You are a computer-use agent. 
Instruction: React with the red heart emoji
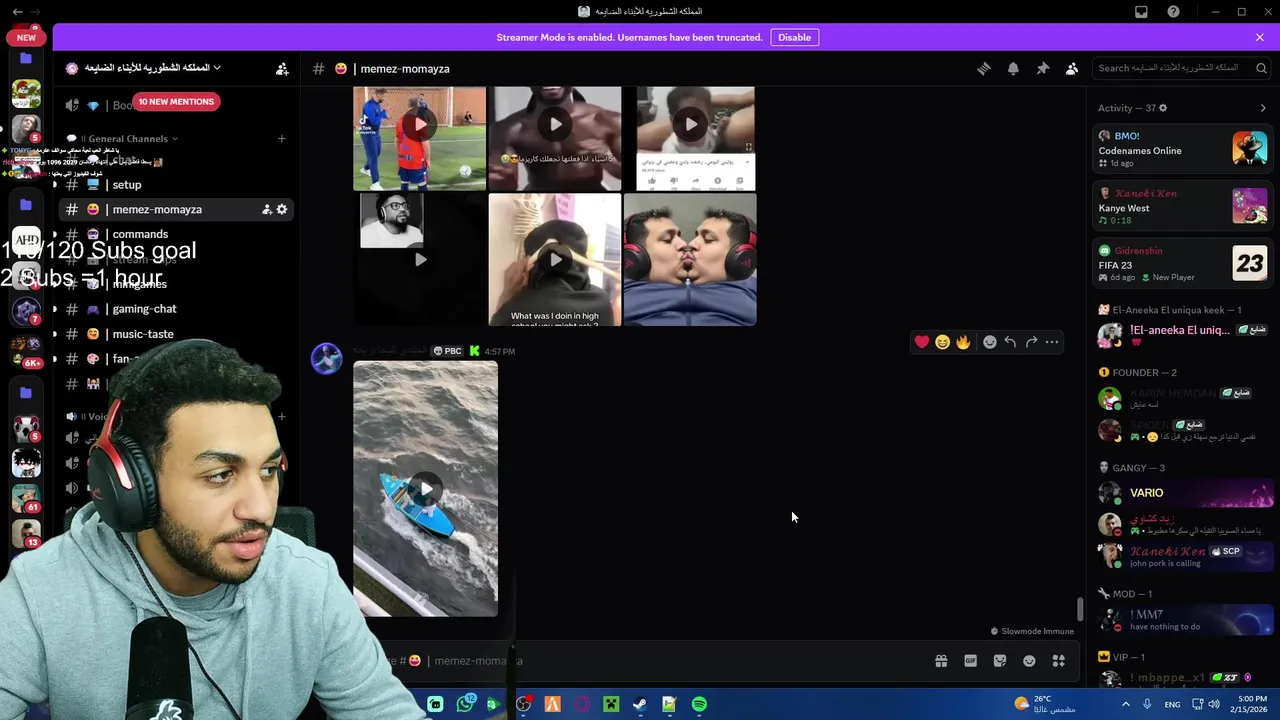coord(922,342)
